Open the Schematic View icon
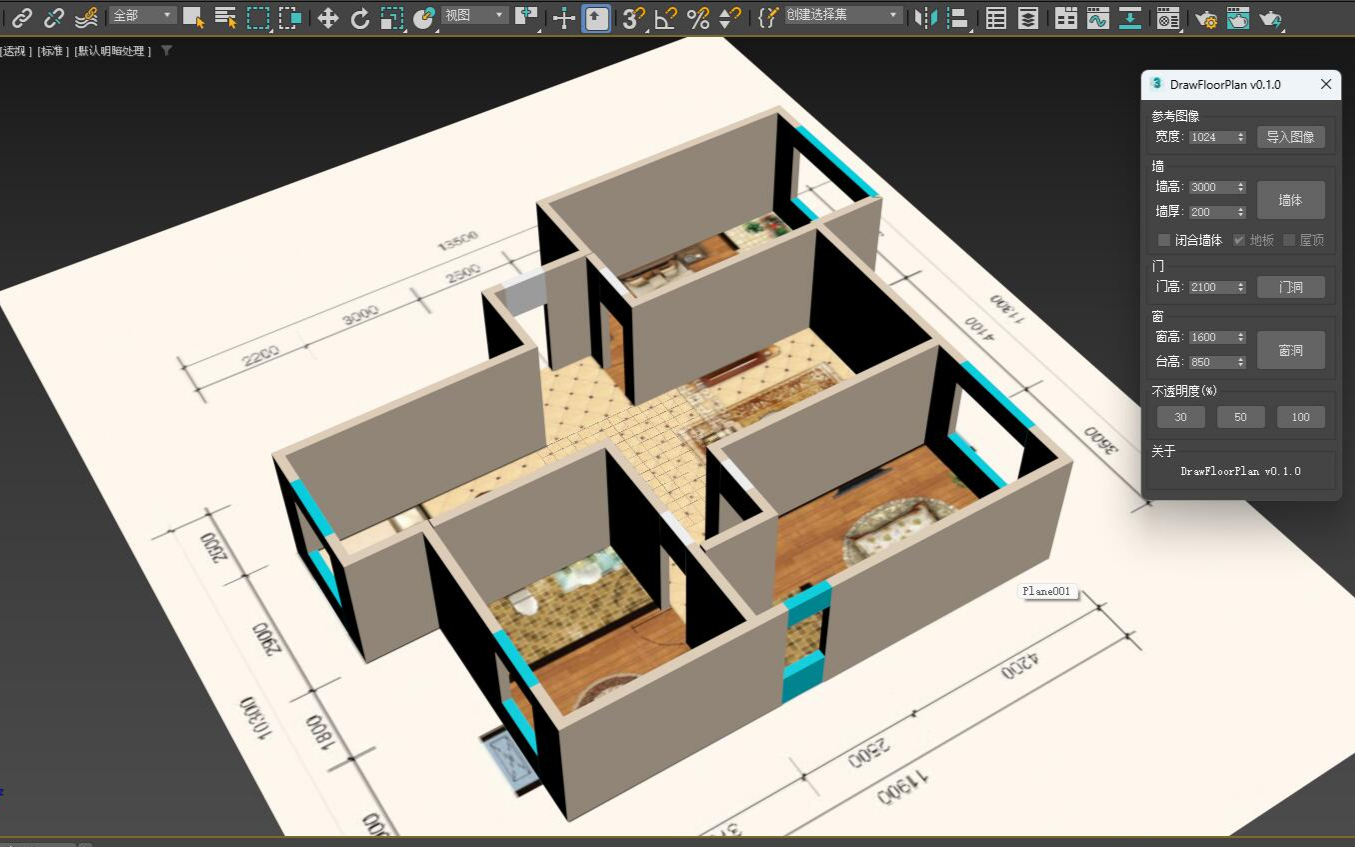This screenshot has width=1355, height=847. click(1130, 17)
